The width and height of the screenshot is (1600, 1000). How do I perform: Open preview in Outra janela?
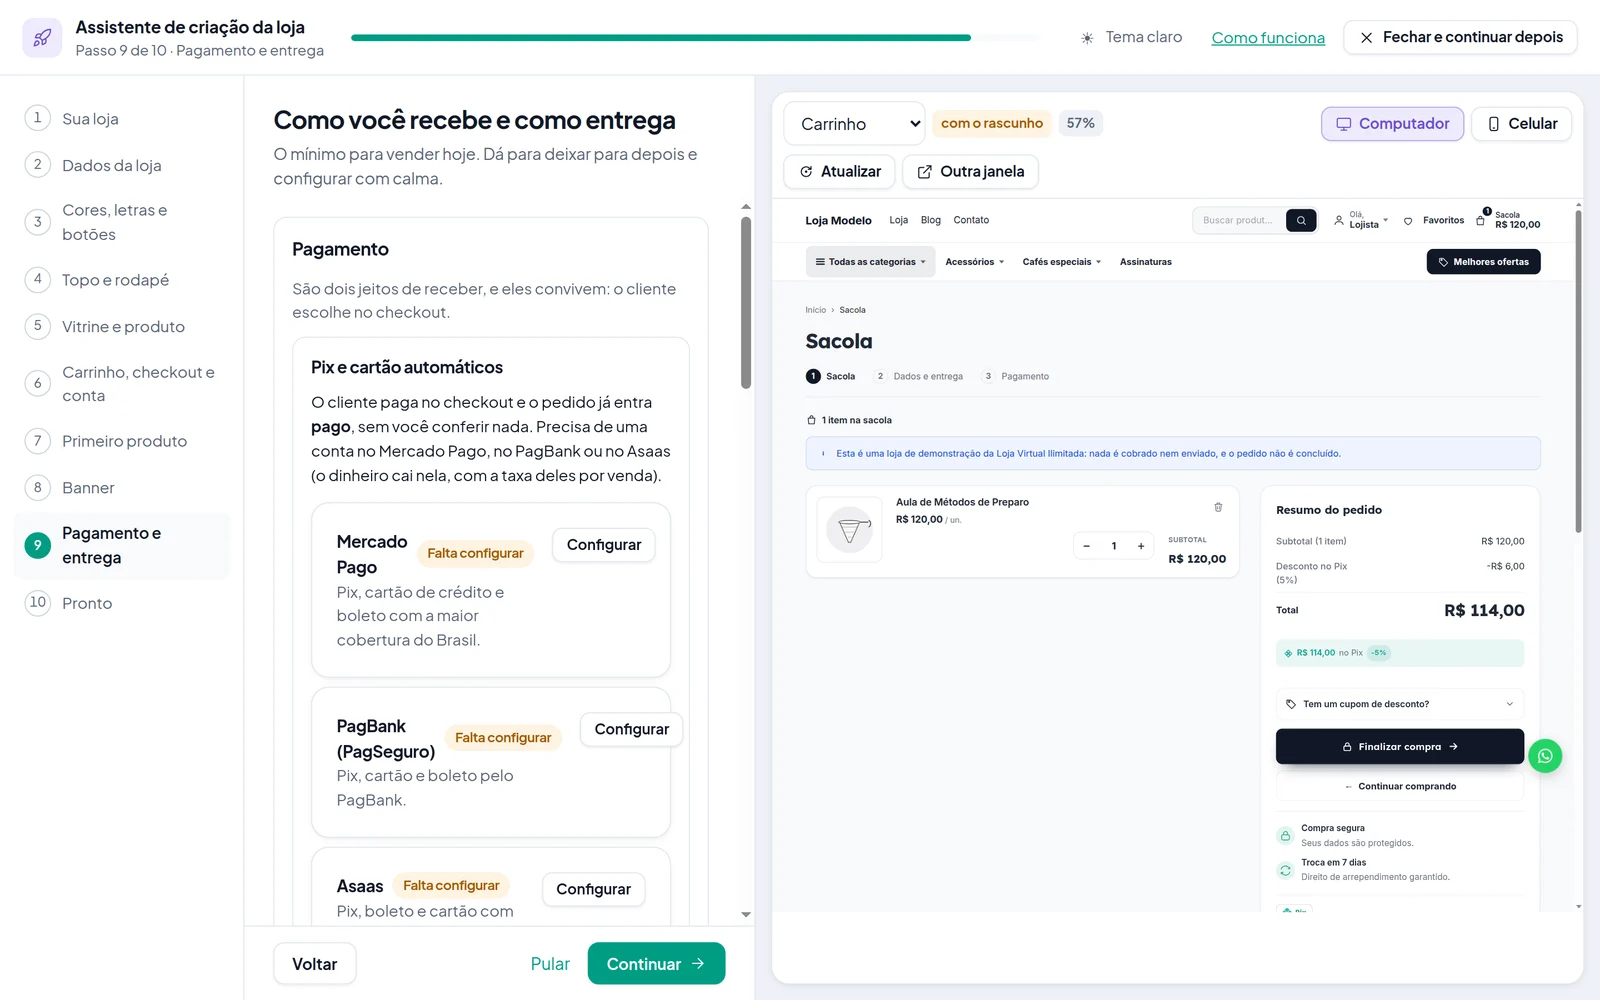[x=970, y=172]
